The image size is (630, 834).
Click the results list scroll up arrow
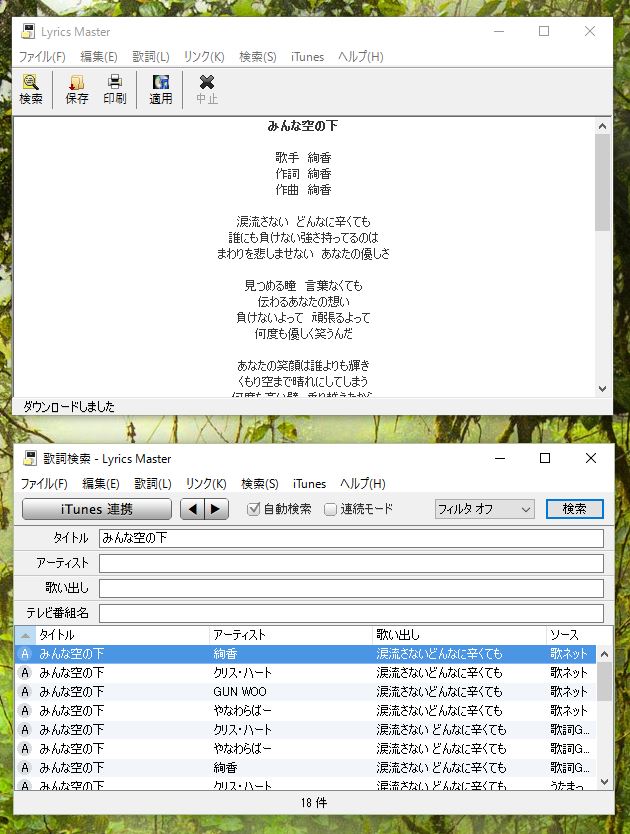(604, 654)
